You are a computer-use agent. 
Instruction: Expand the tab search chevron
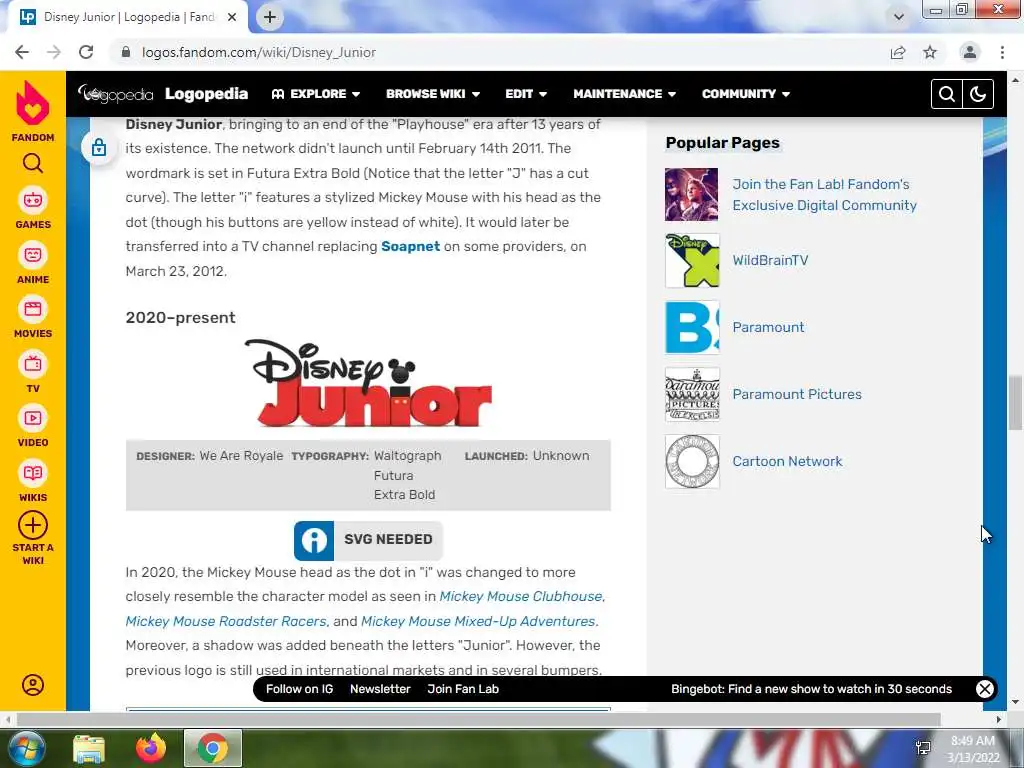[899, 17]
